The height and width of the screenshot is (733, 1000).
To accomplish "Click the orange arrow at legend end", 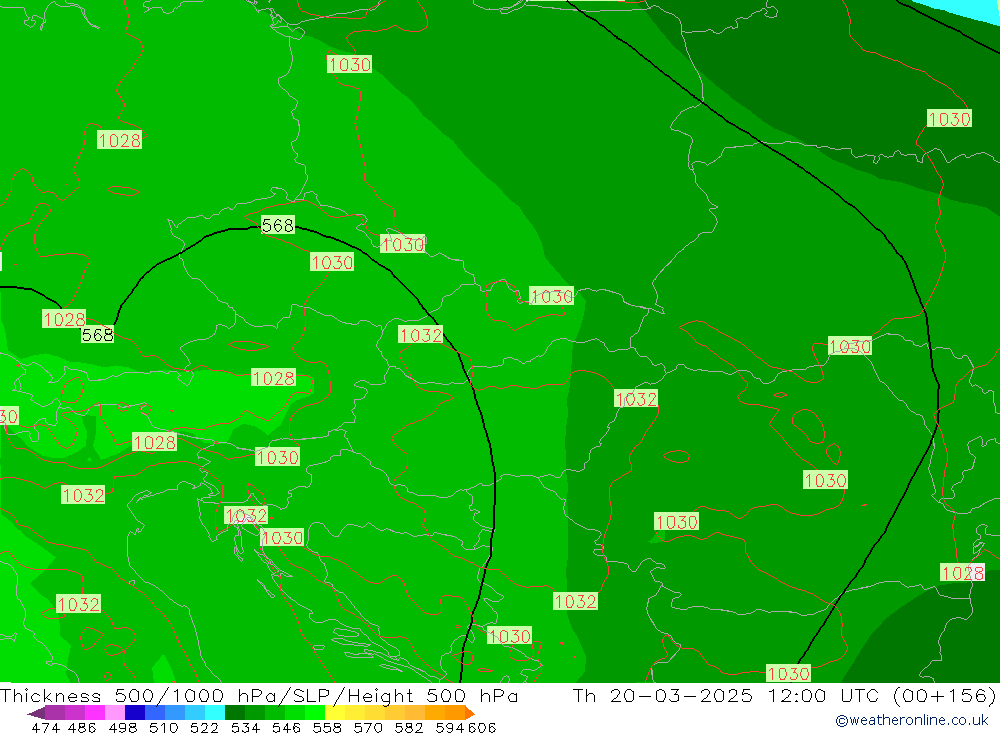I will [x=470, y=713].
